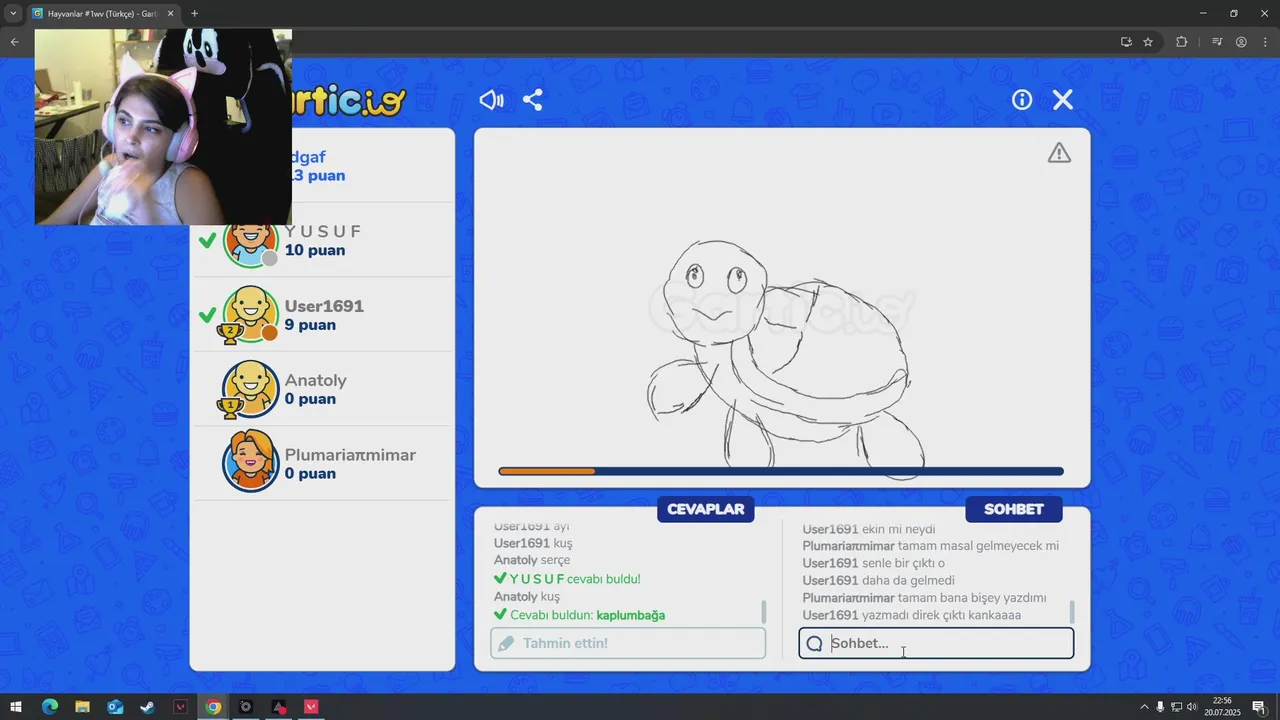Click player name User1691 in player list
1280x720 pixels.
click(324, 306)
